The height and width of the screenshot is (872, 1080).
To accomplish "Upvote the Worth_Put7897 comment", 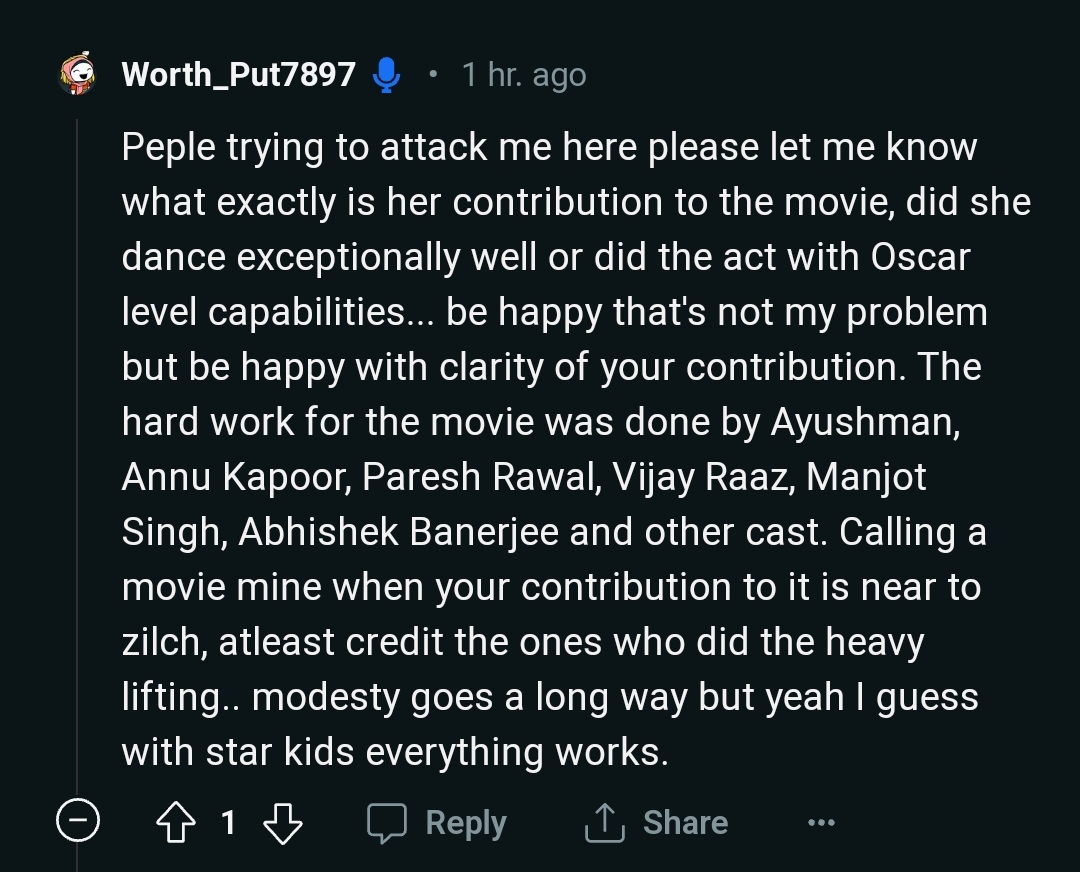I will [177, 823].
